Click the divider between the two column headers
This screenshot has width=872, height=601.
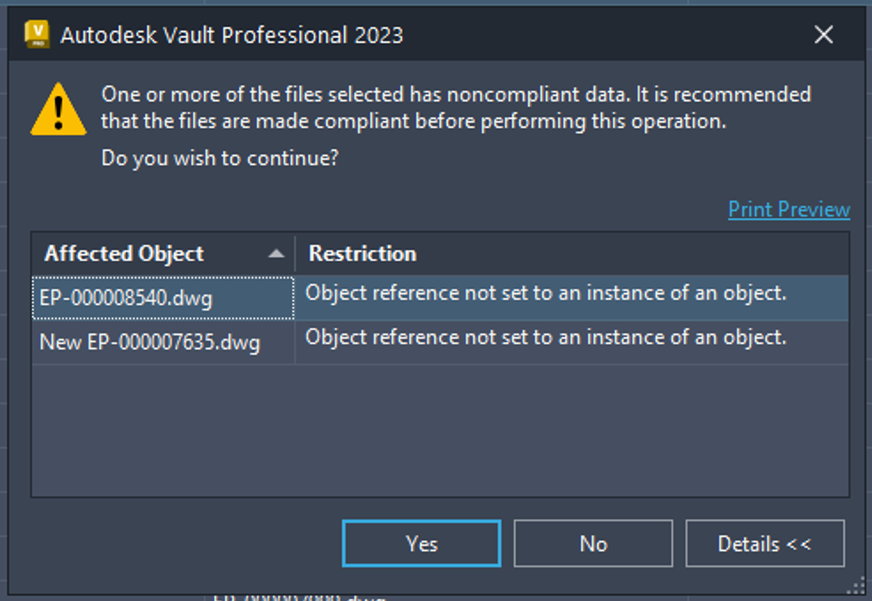296,254
